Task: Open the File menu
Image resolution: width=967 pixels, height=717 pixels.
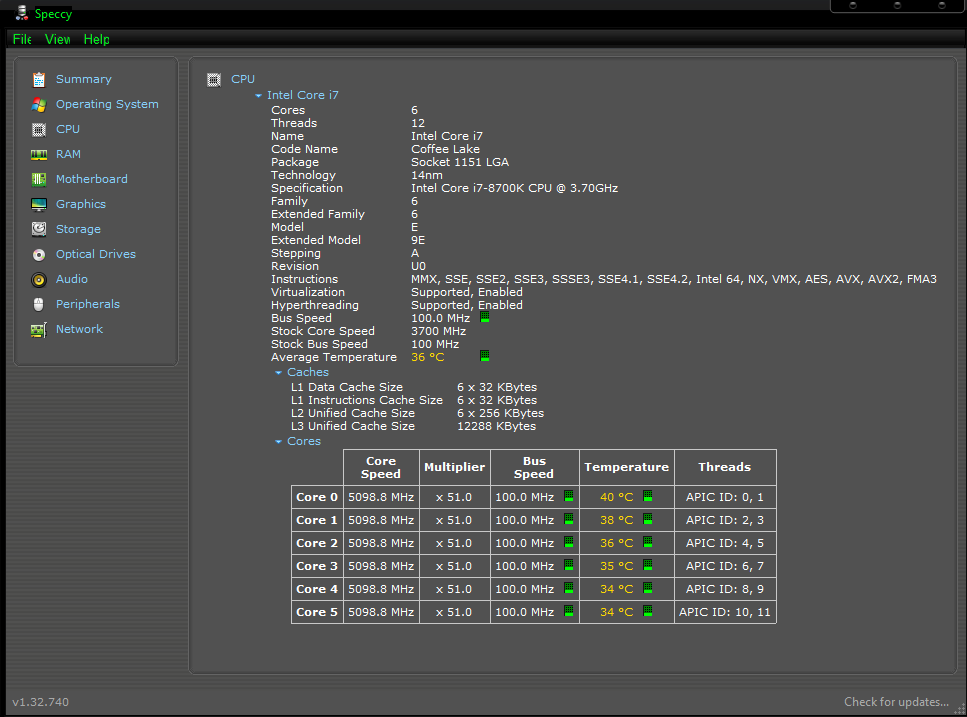Action: point(22,39)
